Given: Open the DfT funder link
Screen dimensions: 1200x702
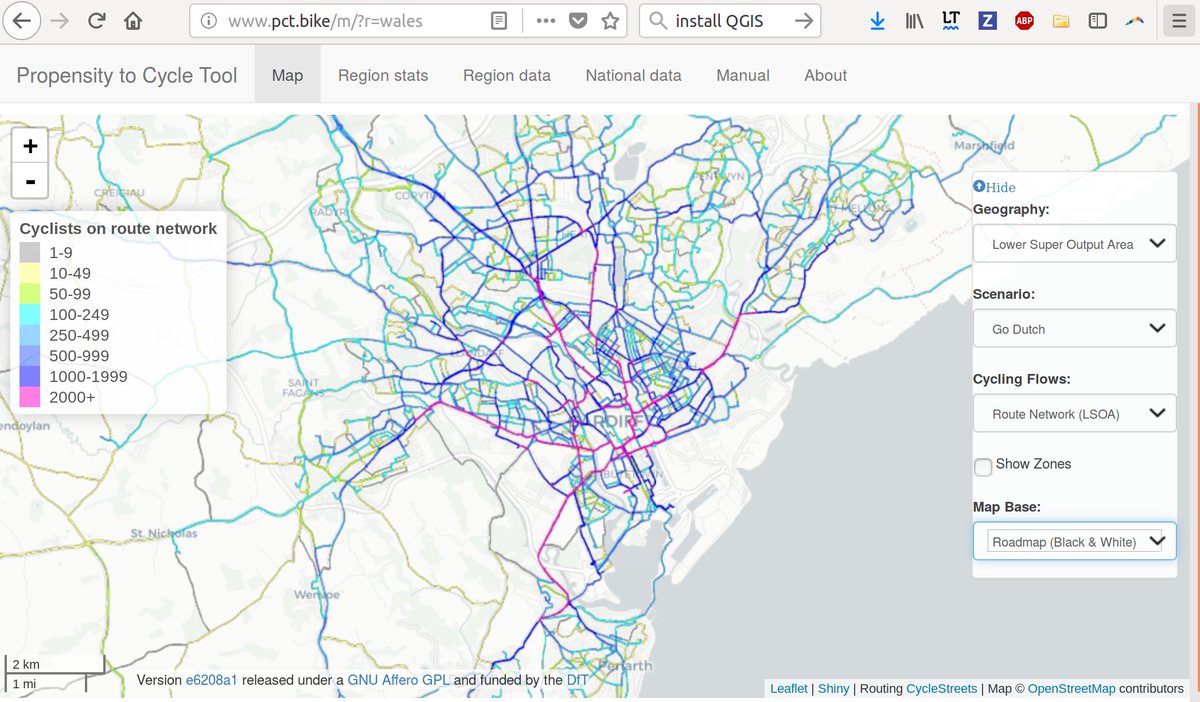Looking at the screenshot, I should [577, 681].
